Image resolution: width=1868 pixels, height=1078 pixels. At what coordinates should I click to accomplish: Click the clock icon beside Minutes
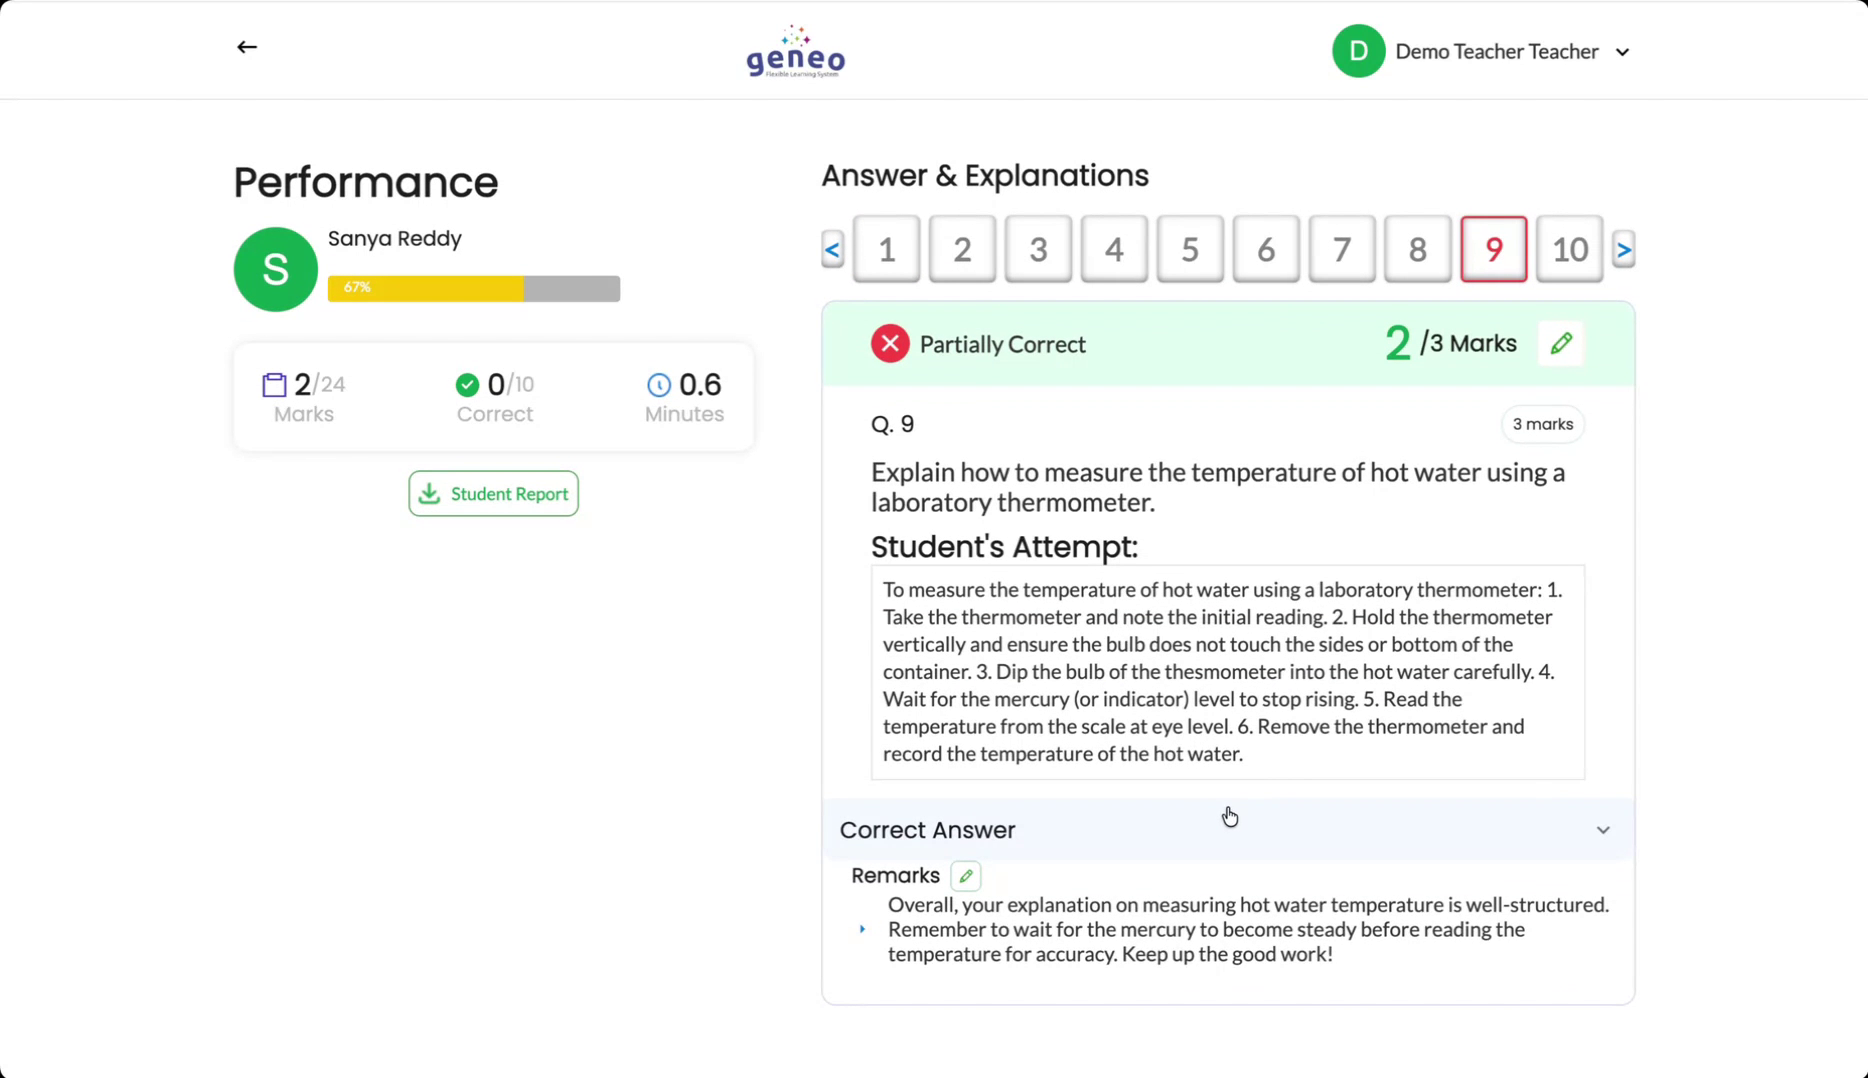[658, 385]
